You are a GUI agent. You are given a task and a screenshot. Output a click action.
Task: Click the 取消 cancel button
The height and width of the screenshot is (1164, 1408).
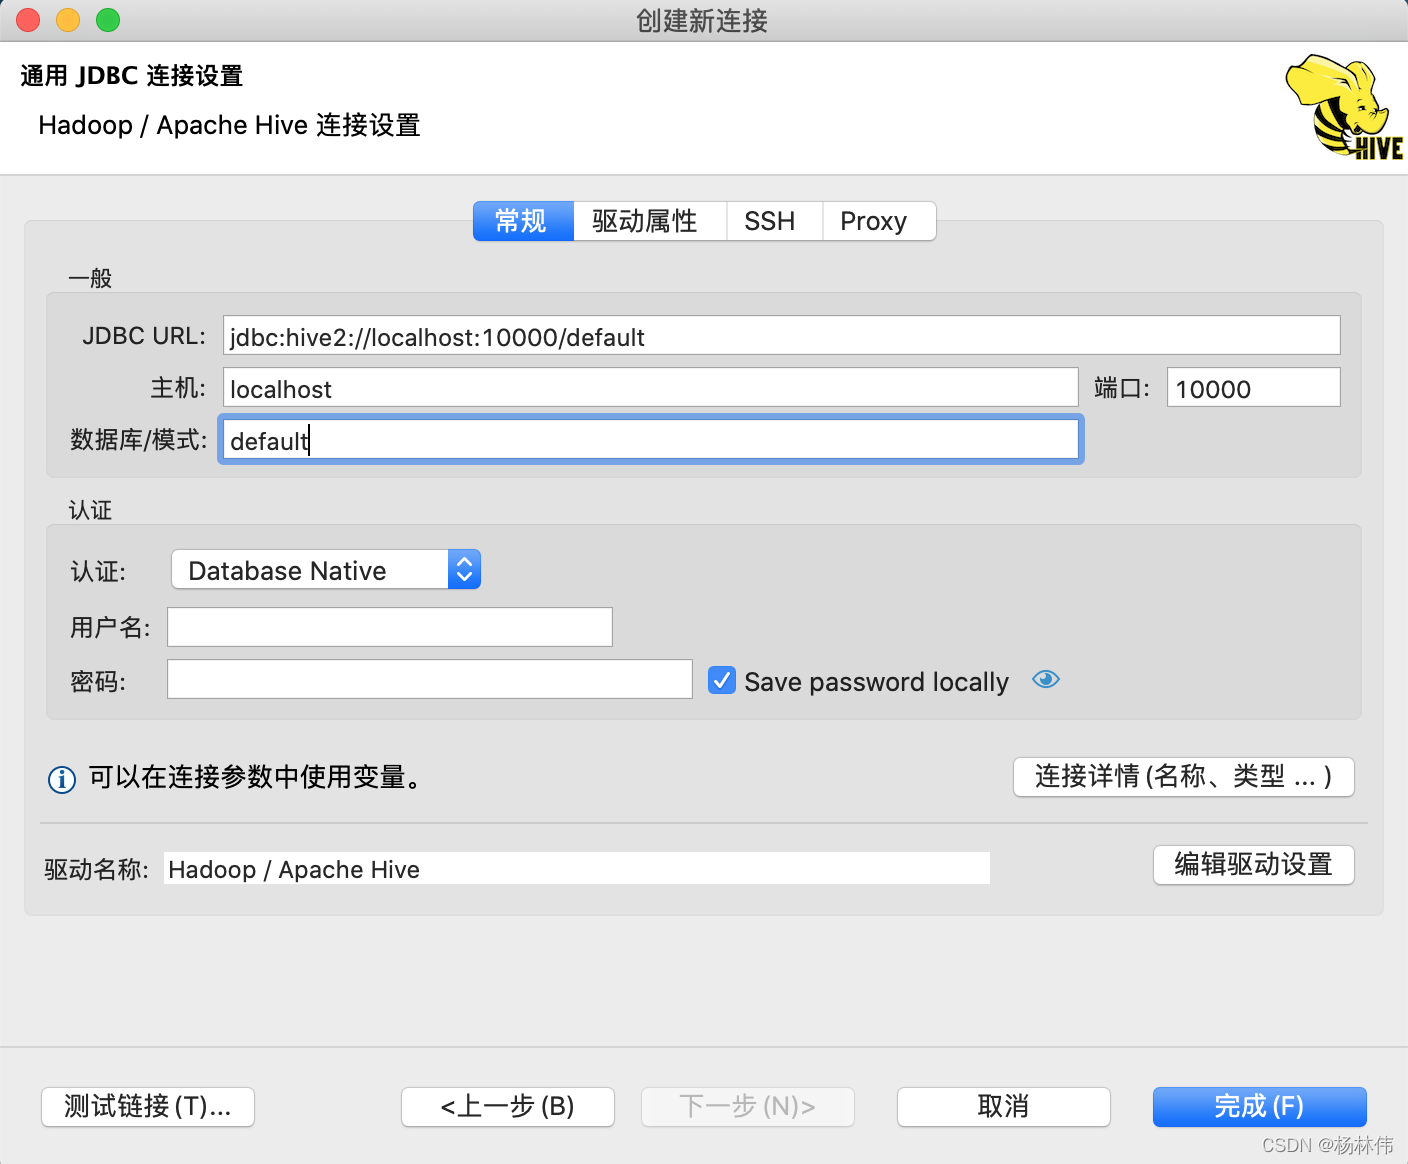[1003, 1107]
